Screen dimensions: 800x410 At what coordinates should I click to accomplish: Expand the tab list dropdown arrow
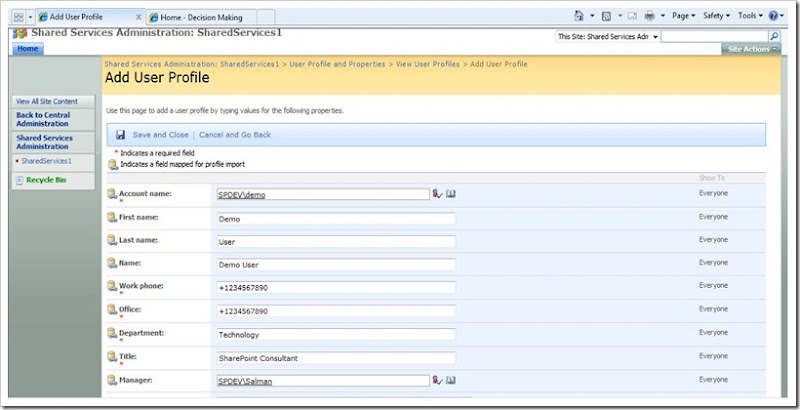click(x=30, y=17)
